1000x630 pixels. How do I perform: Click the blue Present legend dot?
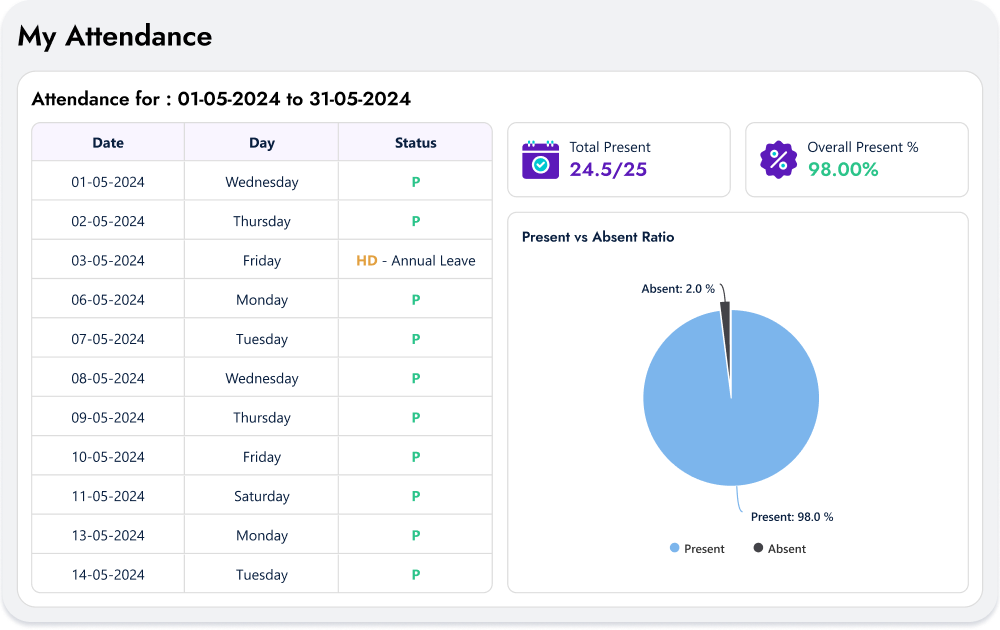click(x=674, y=548)
